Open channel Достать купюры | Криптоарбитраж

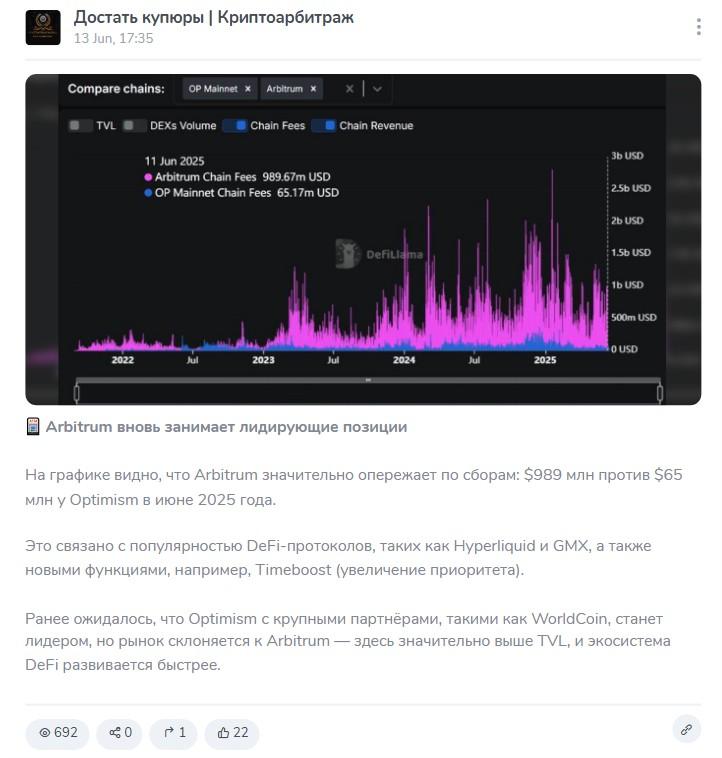pos(214,17)
